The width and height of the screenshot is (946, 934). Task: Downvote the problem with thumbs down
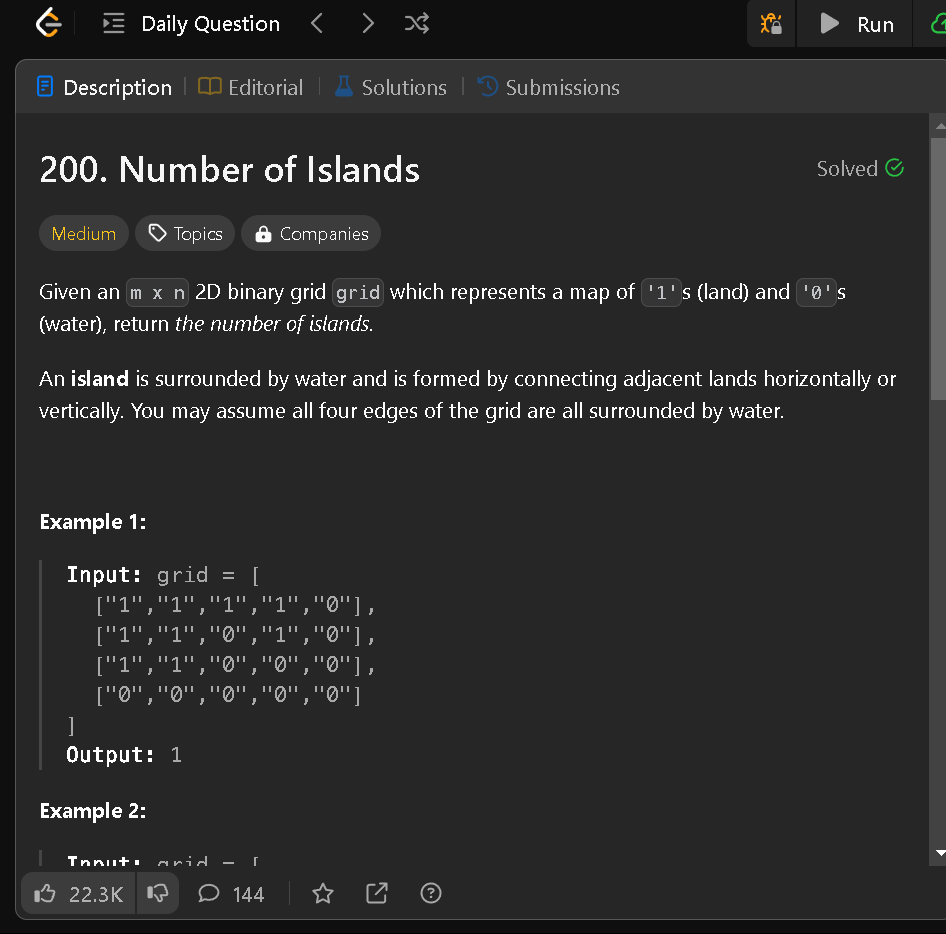157,893
